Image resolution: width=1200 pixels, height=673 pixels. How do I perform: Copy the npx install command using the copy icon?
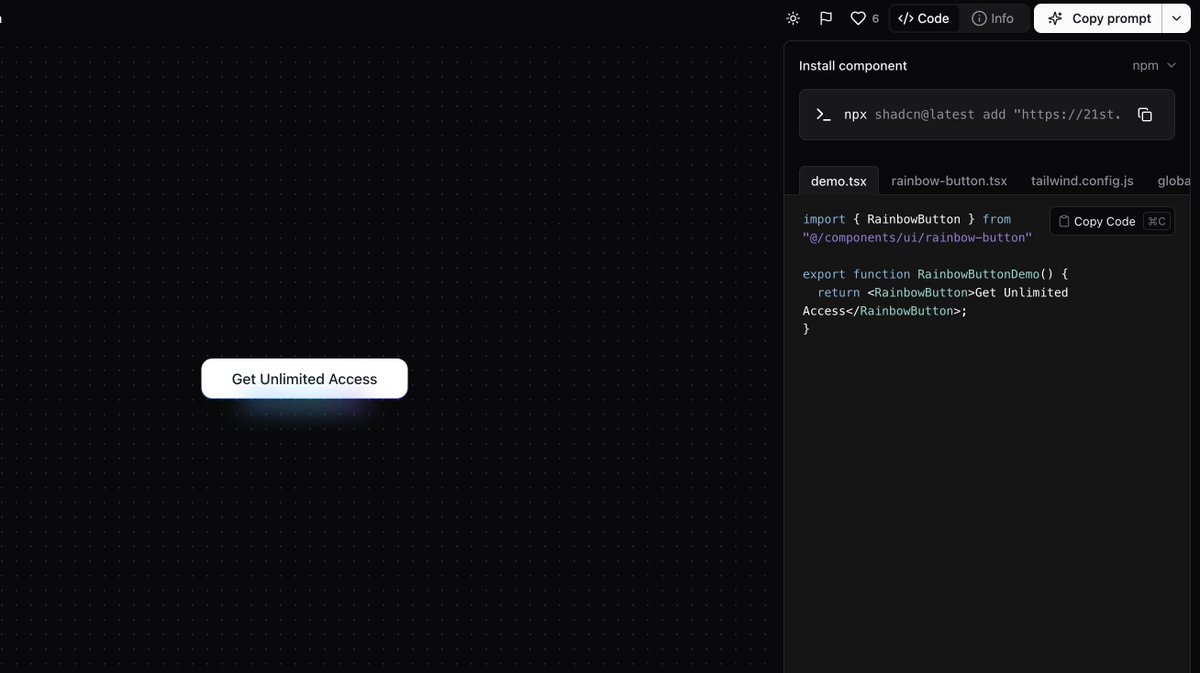pos(1144,114)
